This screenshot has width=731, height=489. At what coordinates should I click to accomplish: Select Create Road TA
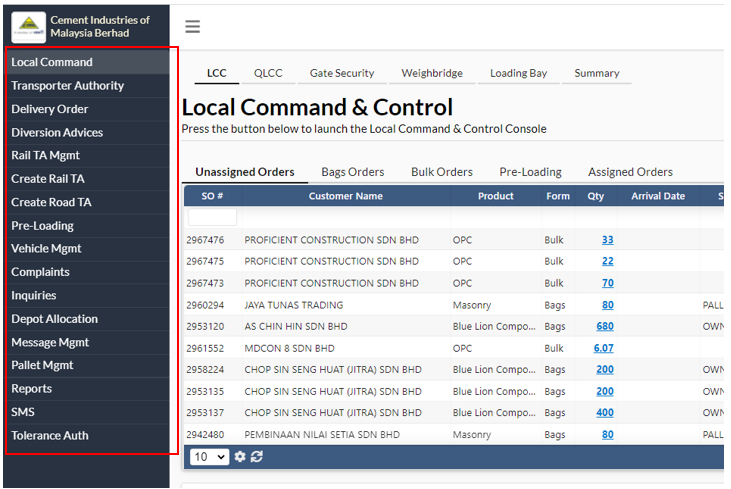pyautogui.click(x=87, y=202)
